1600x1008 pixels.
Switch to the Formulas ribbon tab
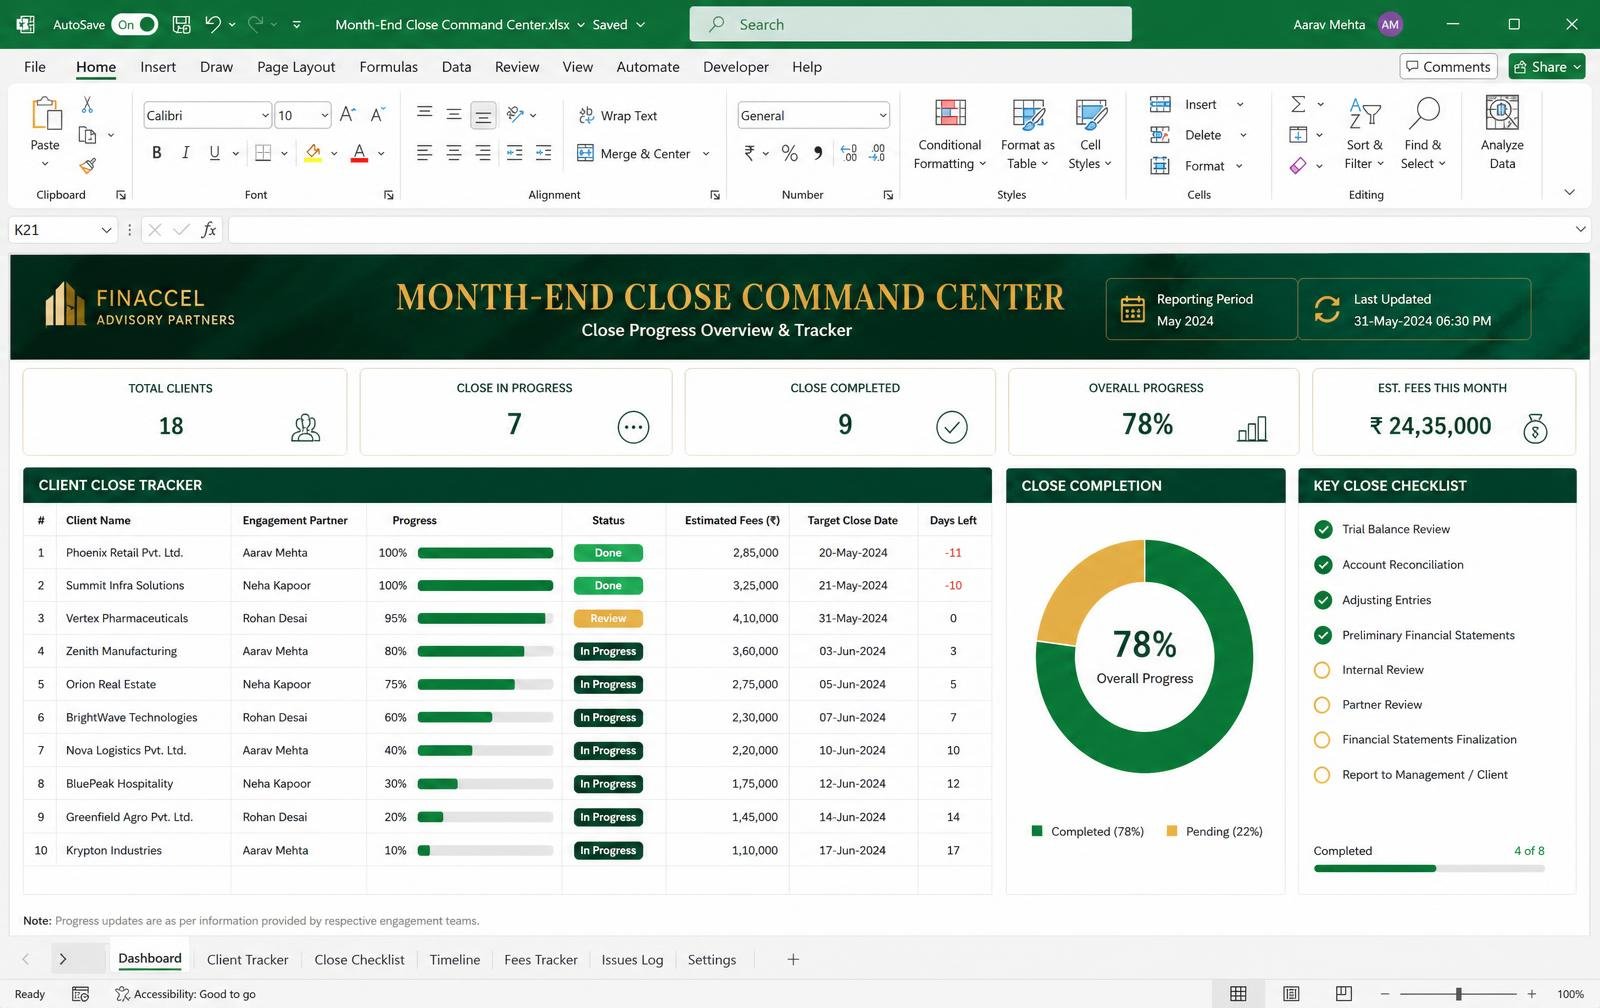tap(389, 67)
